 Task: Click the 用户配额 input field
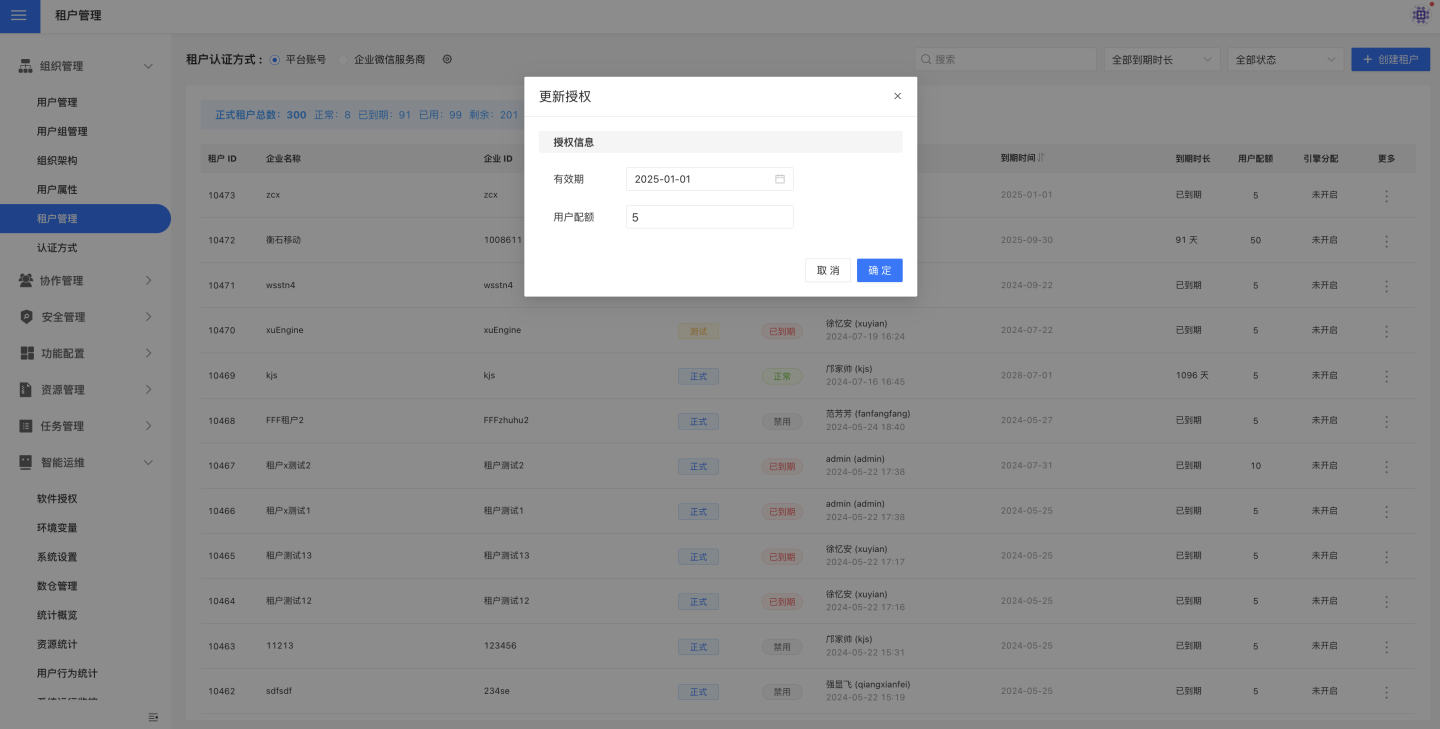click(709, 217)
